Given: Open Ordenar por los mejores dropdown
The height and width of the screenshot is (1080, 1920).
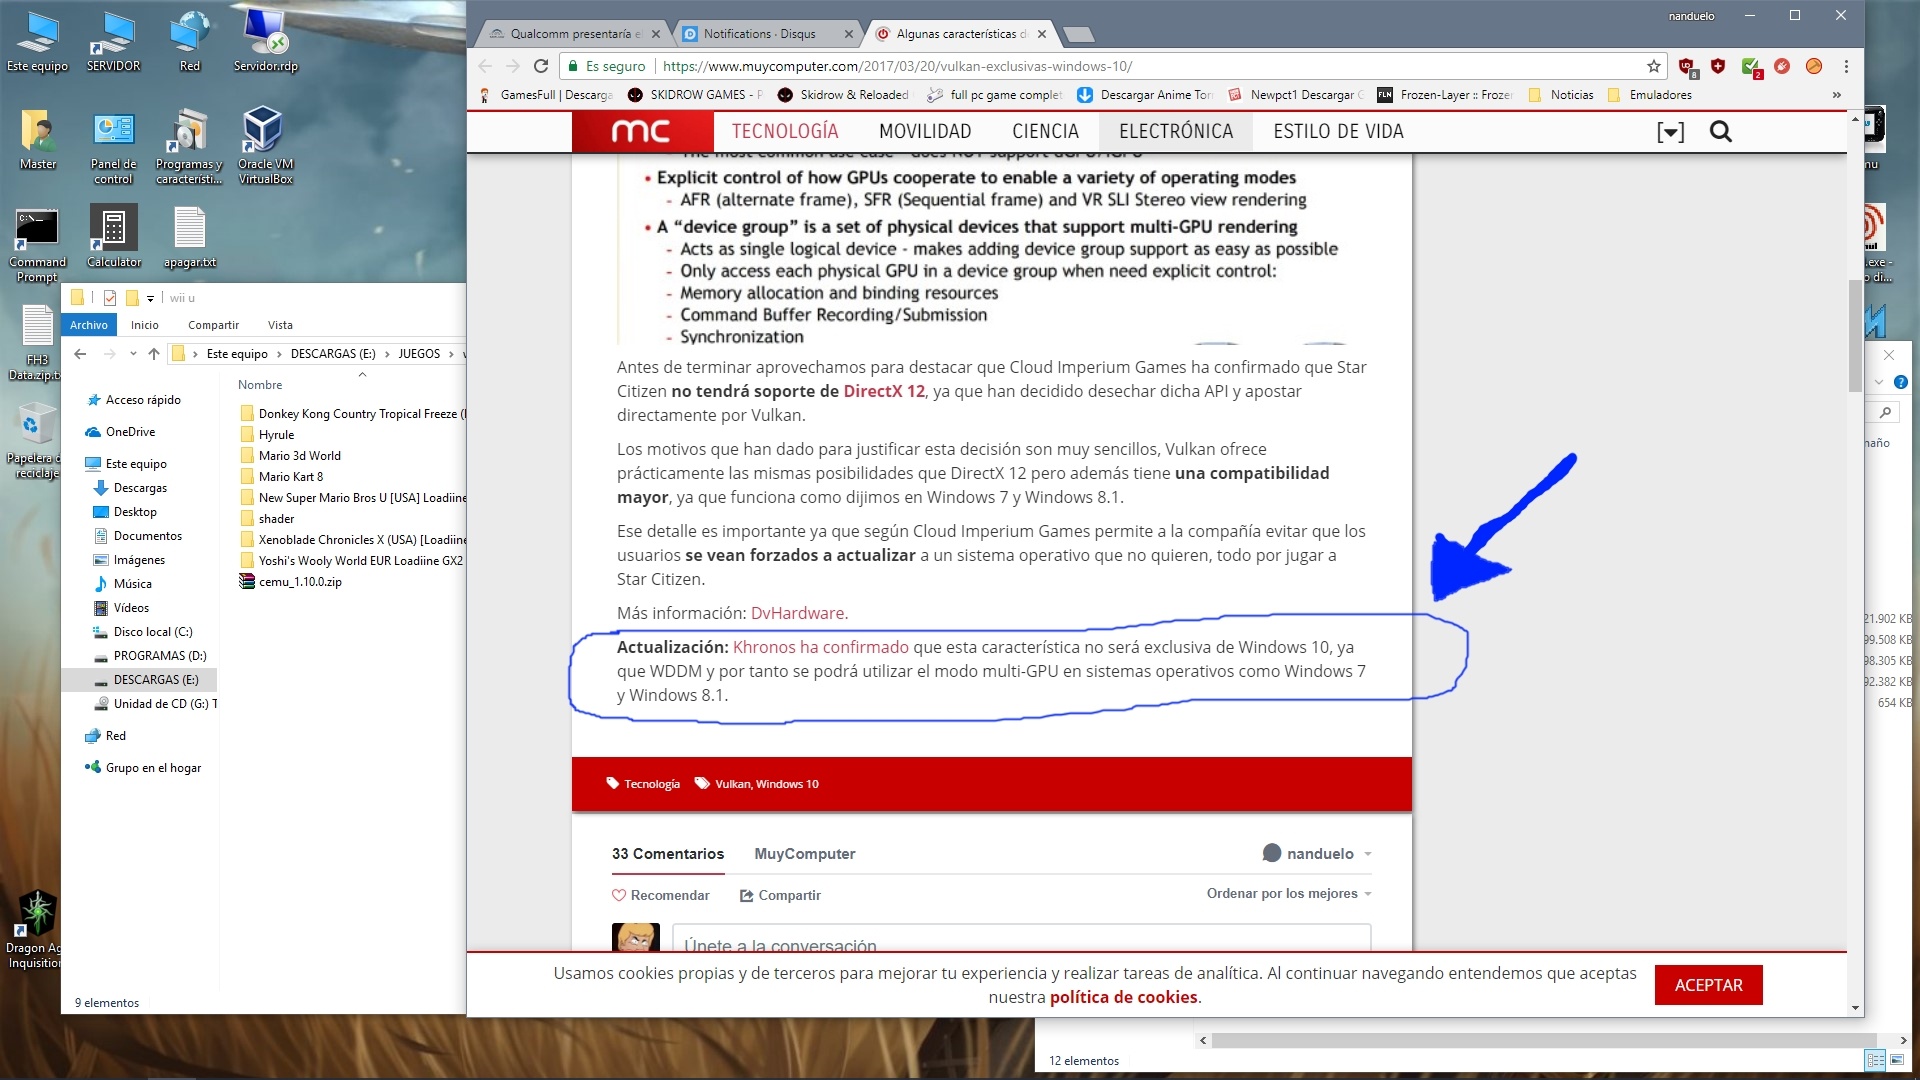Looking at the screenshot, I should click(1288, 893).
